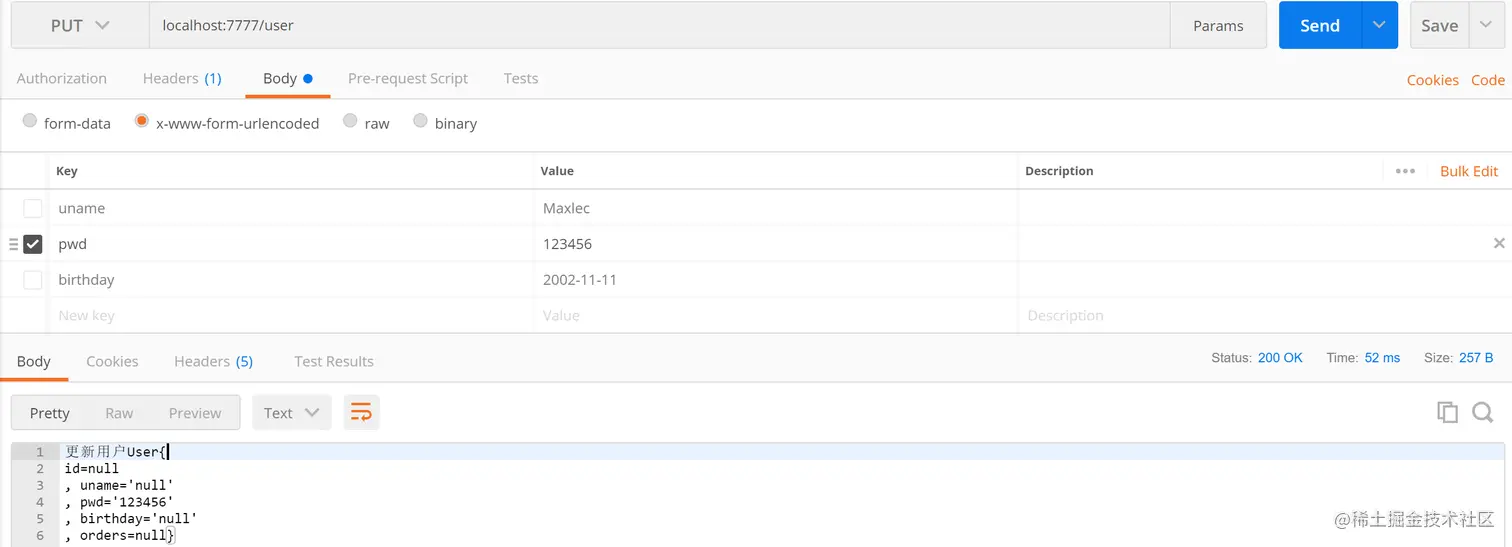Copy response body to clipboard
1512x547 pixels.
[1447, 412]
